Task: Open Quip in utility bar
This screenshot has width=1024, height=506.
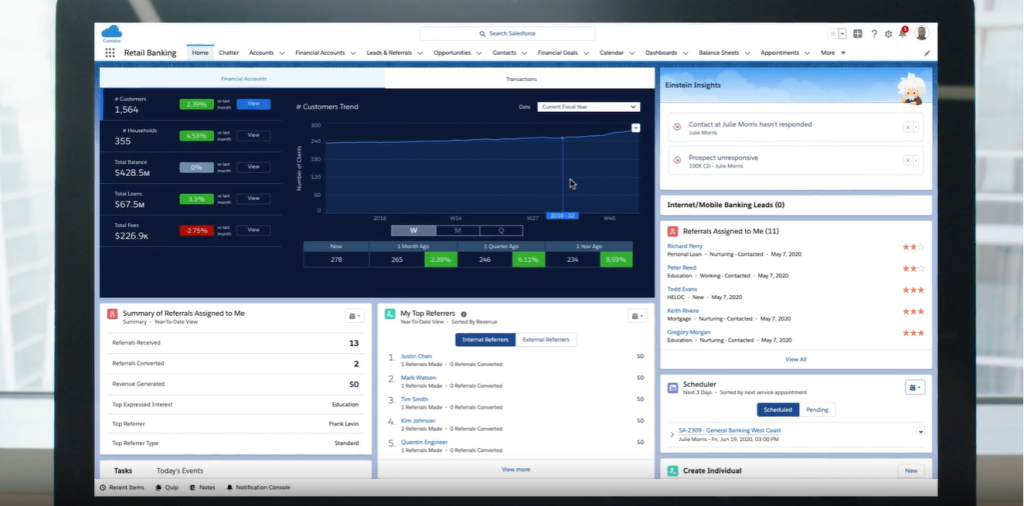Action: tap(167, 488)
